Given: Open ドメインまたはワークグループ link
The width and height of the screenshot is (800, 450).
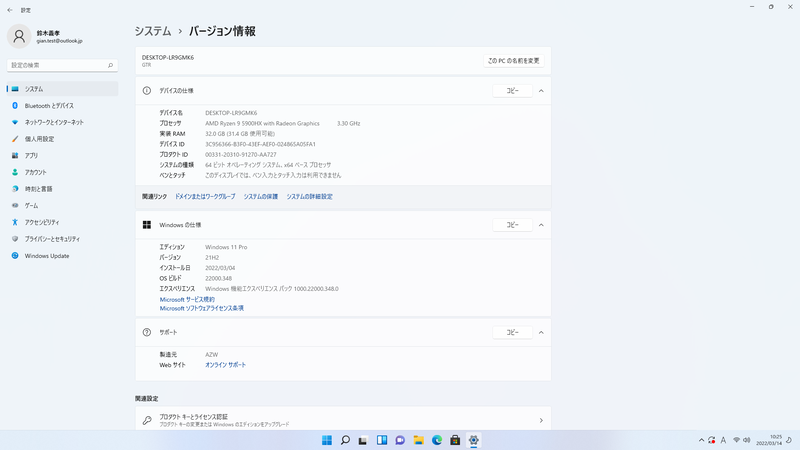Looking at the screenshot, I should (x=205, y=196).
